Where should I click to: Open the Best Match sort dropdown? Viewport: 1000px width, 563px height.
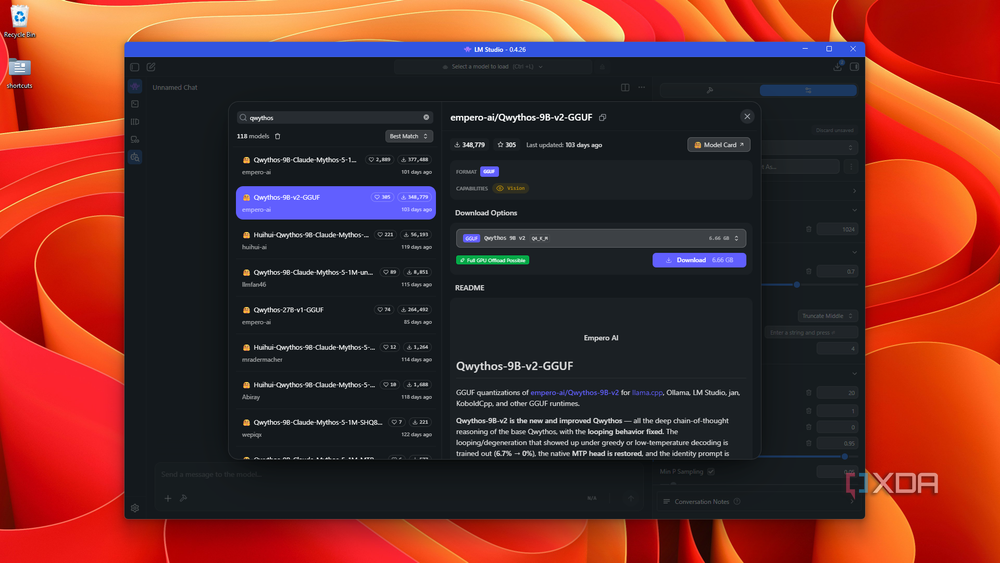click(409, 136)
